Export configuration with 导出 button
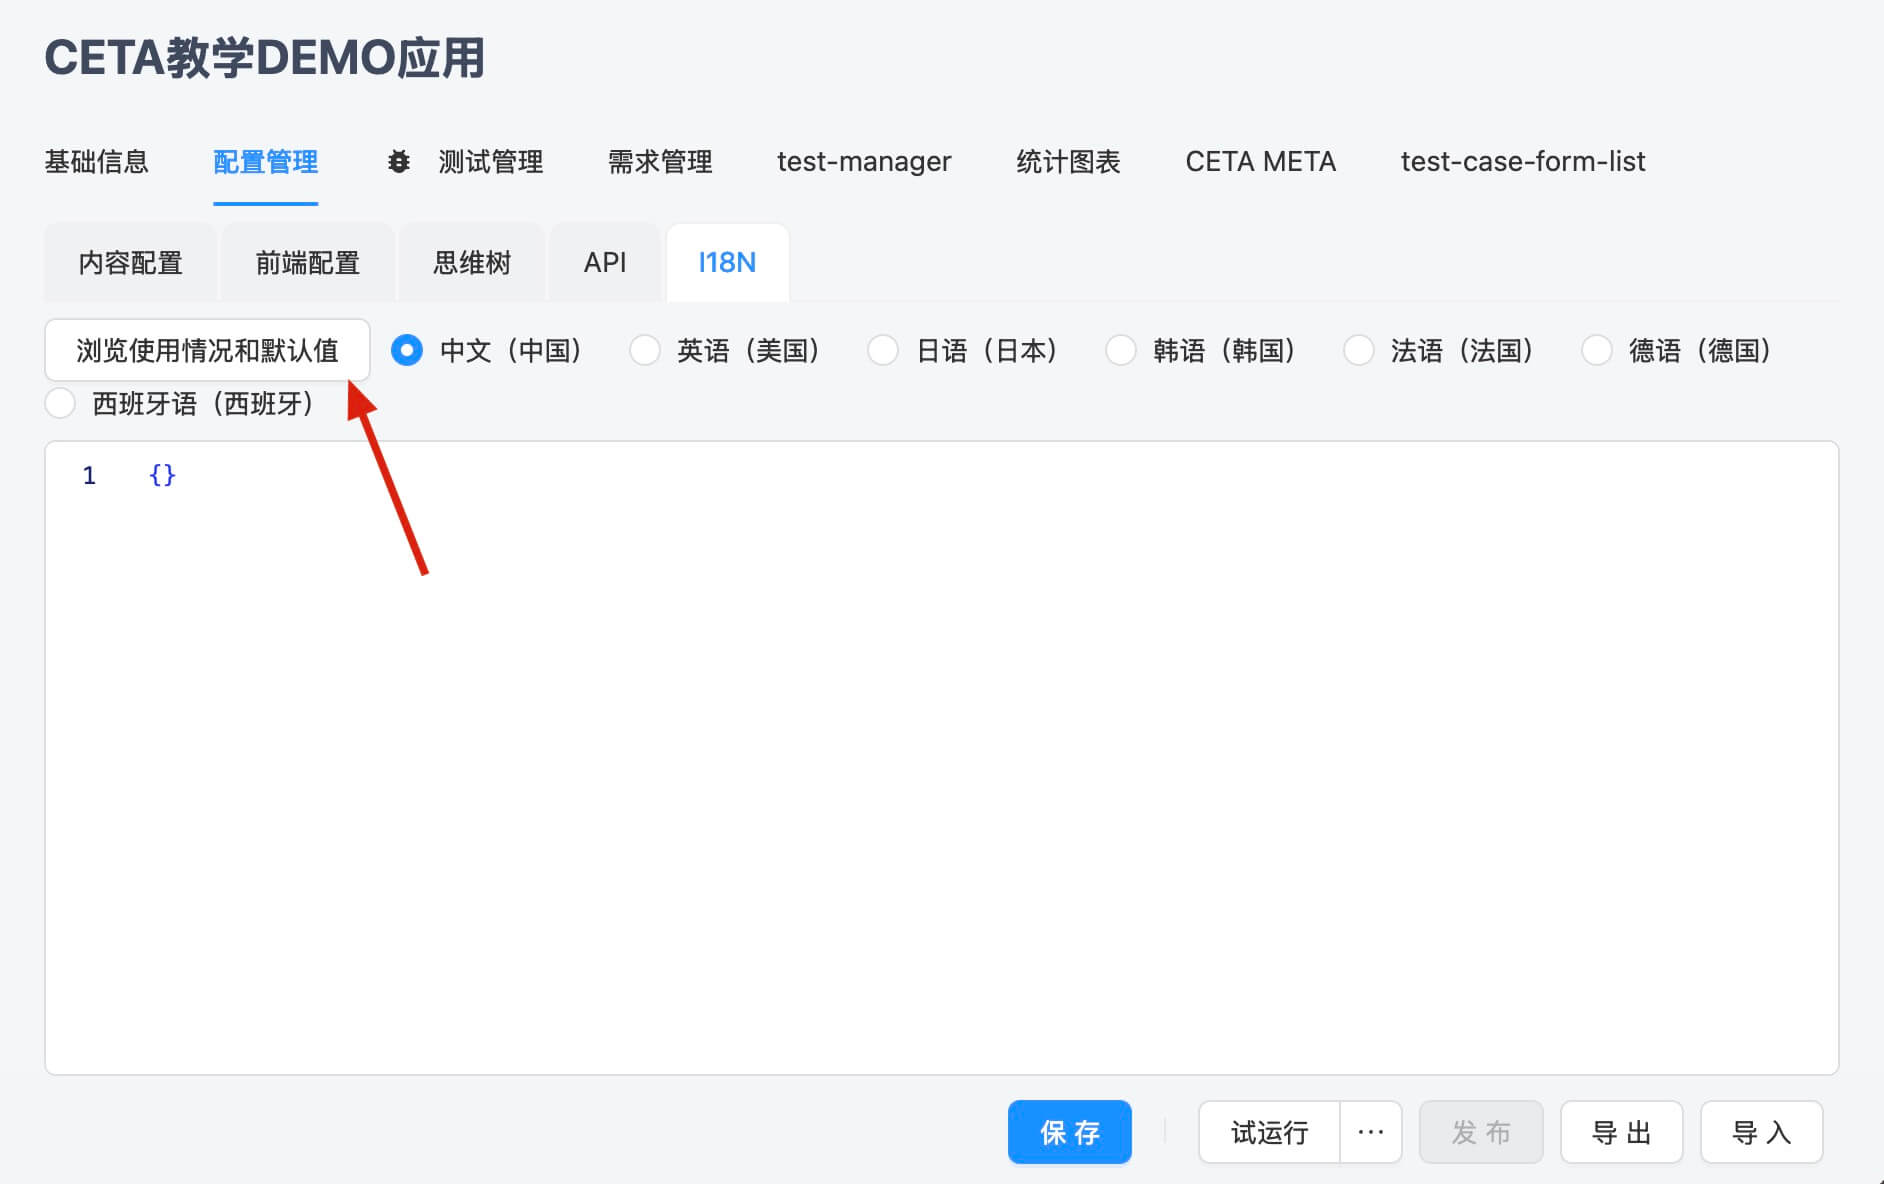 pyautogui.click(x=1621, y=1132)
